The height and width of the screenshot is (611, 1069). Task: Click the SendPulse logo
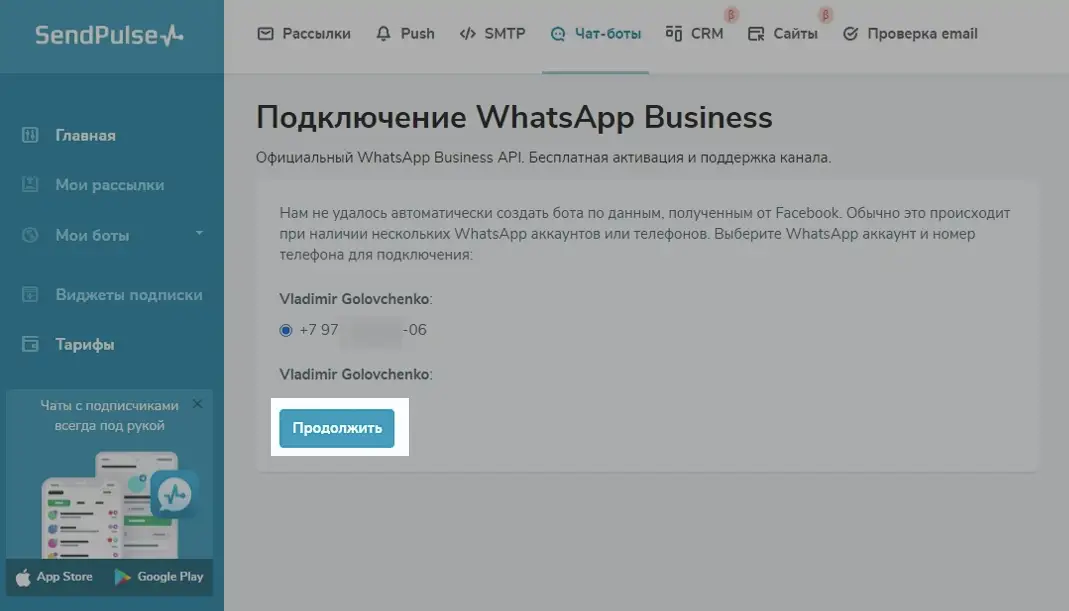pos(109,35)
